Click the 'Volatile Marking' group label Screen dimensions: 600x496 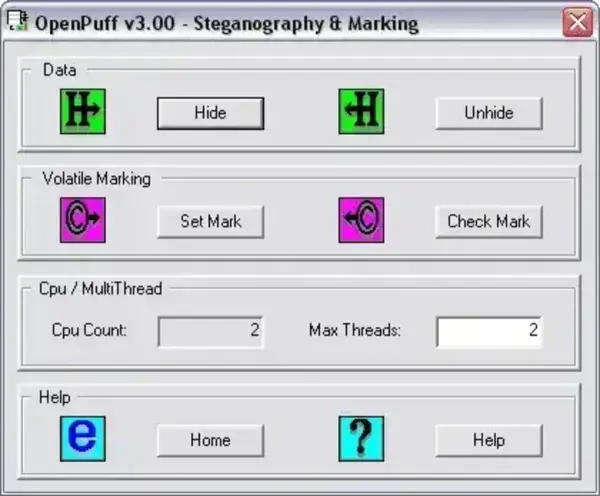tap(96, 179)
